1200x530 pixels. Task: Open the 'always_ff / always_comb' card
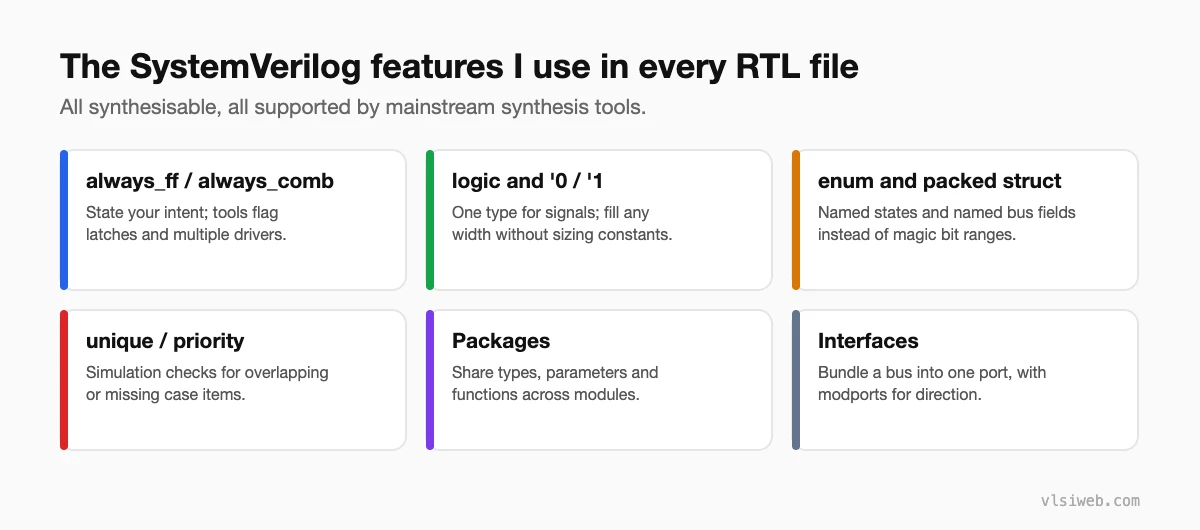pyautogui.click(x=233, y=220)
